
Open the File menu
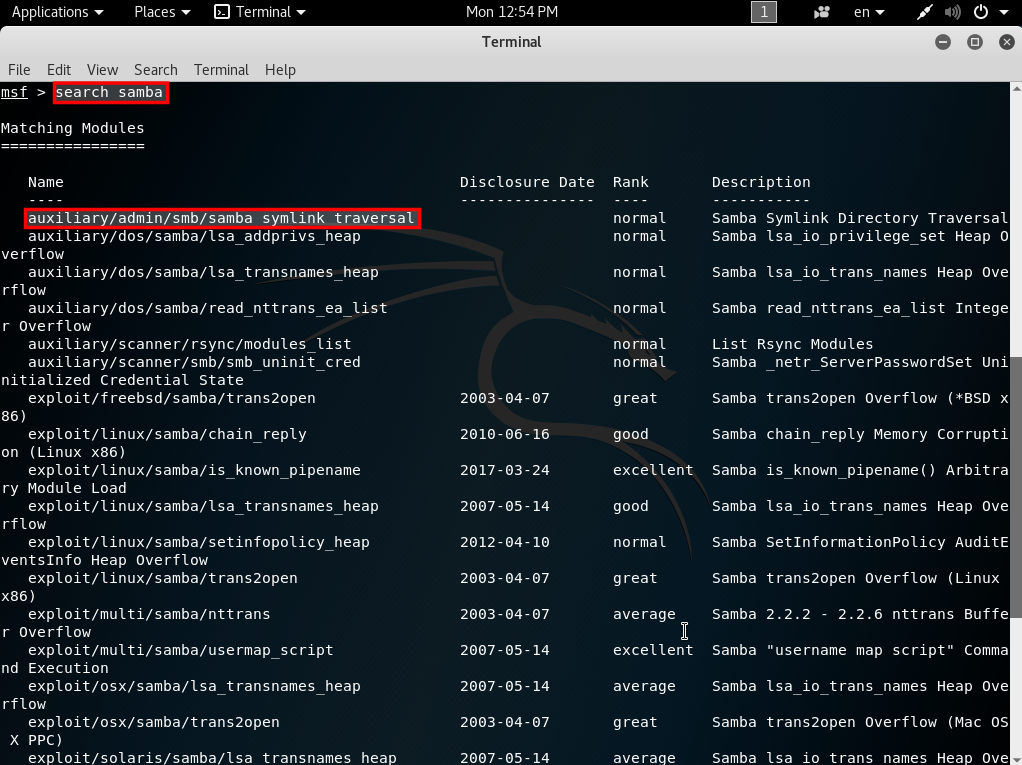[19, 69]
